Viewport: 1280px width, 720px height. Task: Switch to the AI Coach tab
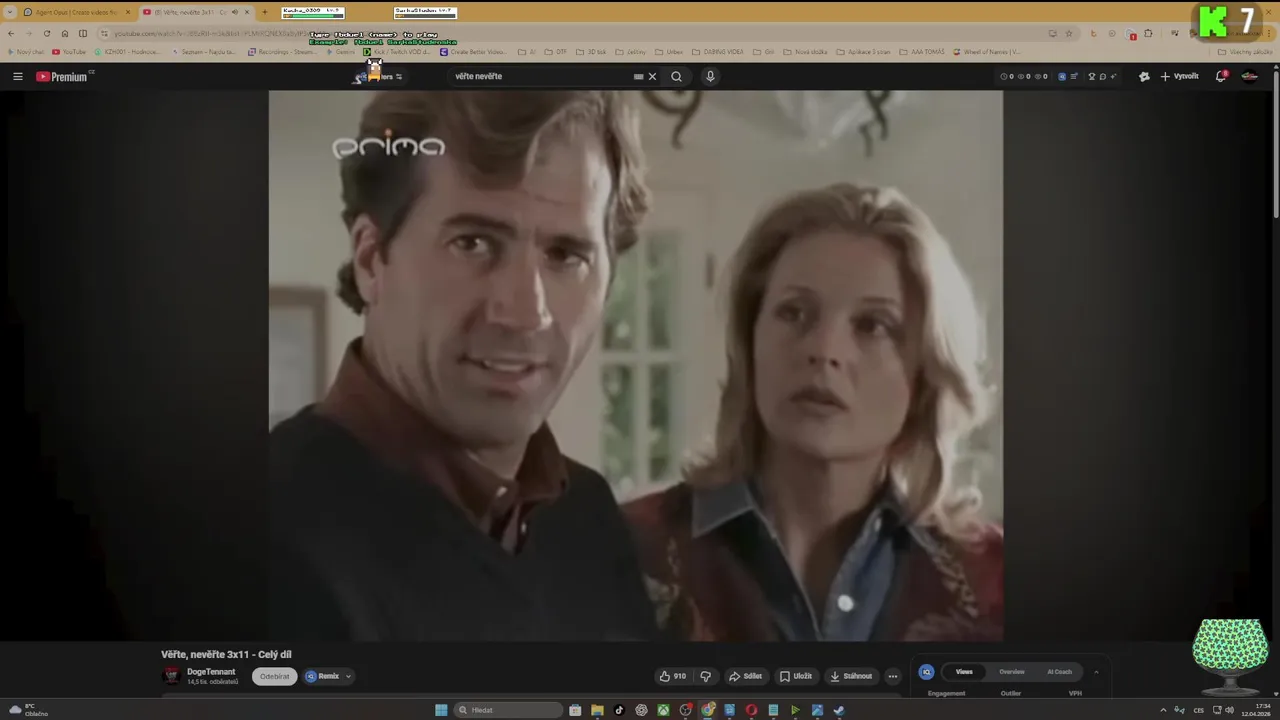click(x=1060, y=672)
